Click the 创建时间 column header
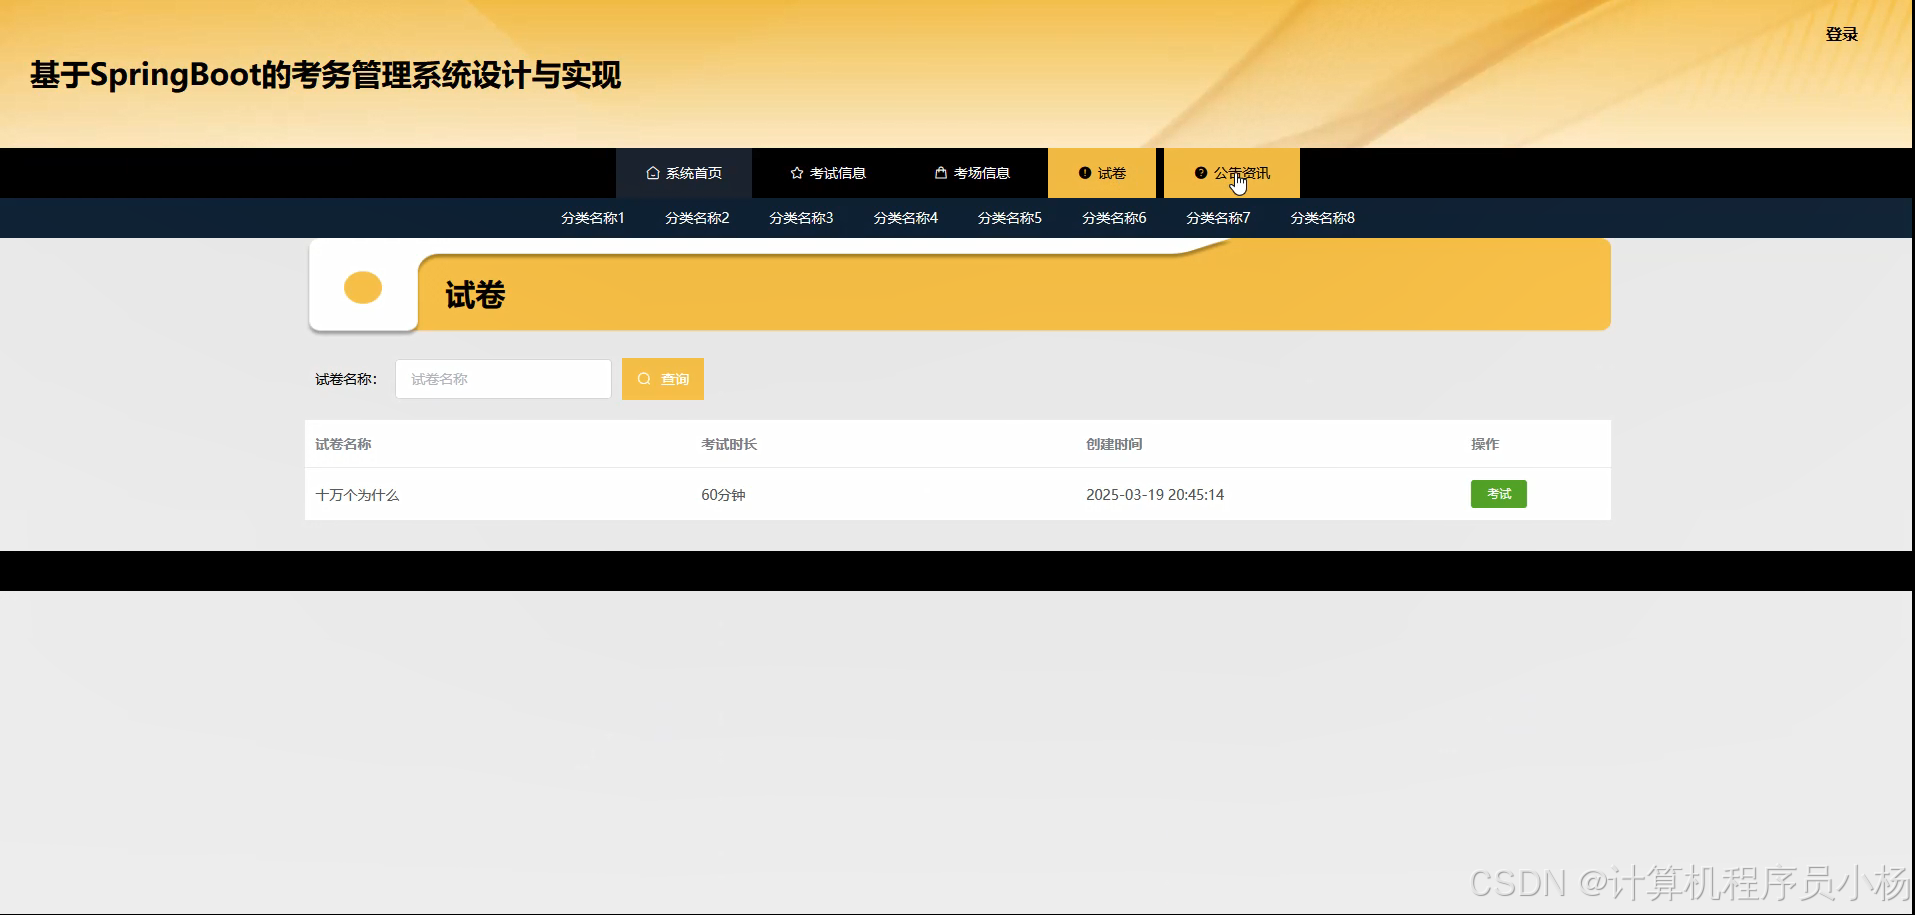Screen dimensions: 1915x915 point(1114,444)
